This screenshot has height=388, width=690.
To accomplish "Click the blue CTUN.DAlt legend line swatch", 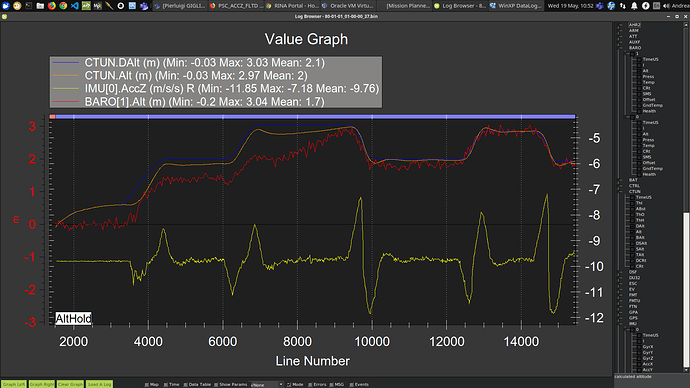I will [x=66, y=63].
